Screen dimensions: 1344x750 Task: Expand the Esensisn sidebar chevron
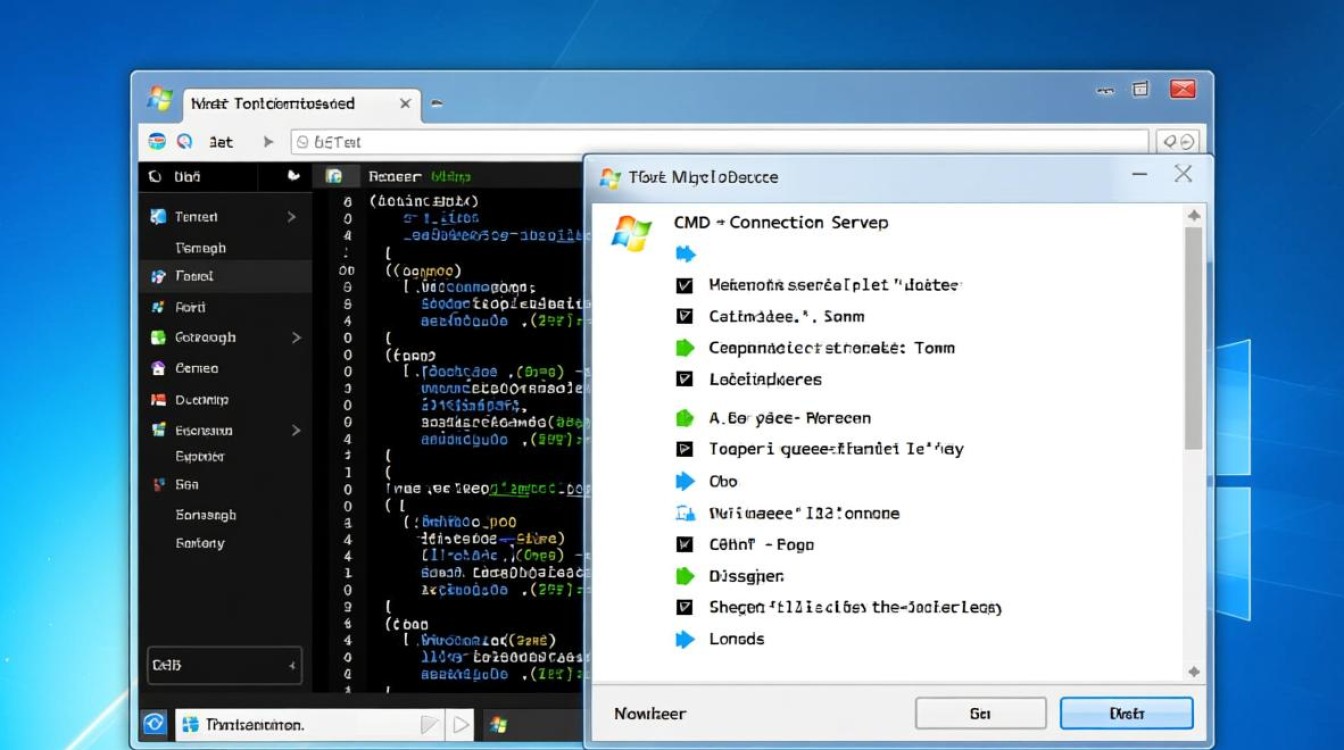click(296, 430)
